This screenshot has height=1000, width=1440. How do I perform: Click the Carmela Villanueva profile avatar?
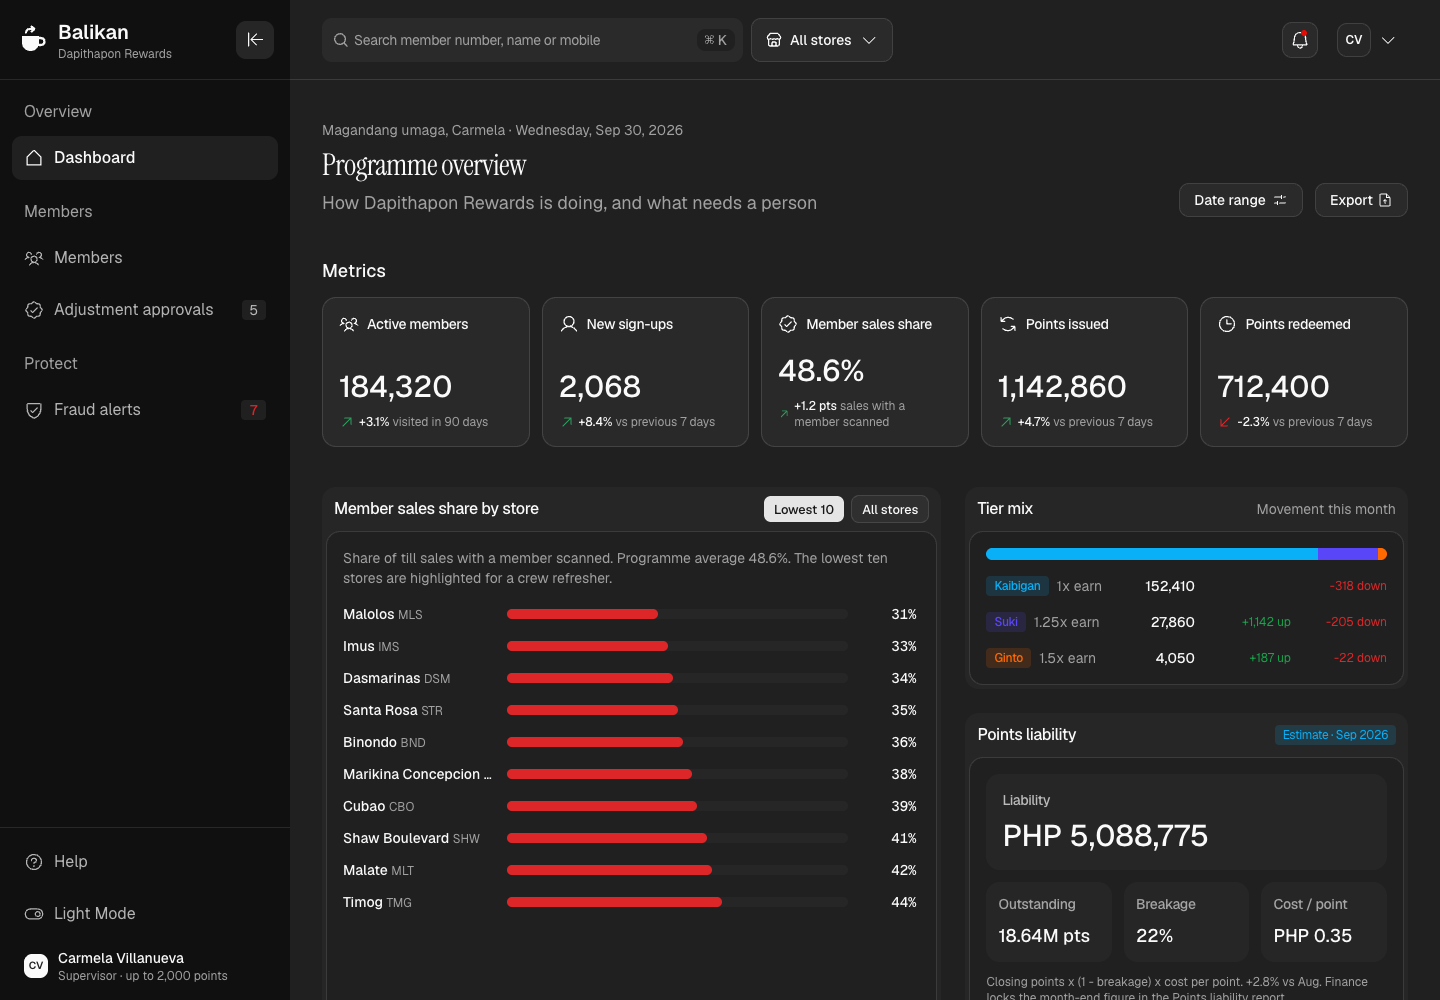(36, 966)
